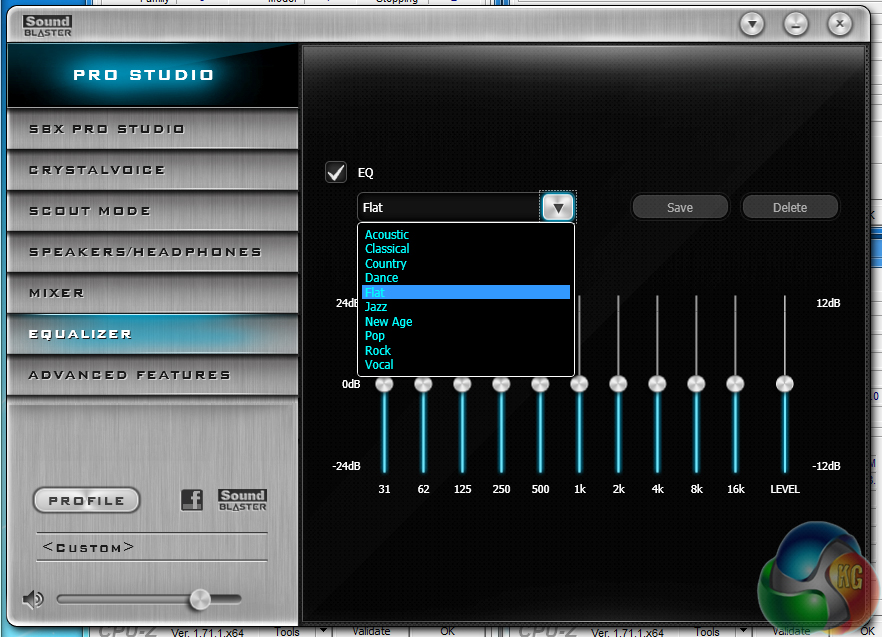Click the 62 Hz band slider knob
This screenshot has width=882, height=637.
423,384
